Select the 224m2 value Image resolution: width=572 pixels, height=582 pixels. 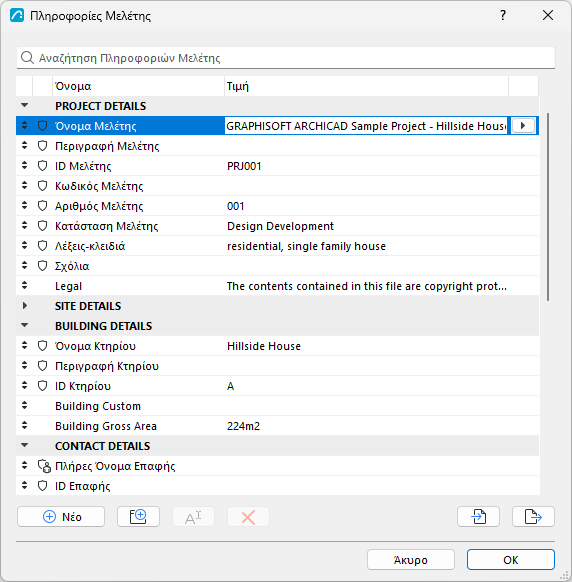point(243,426)
